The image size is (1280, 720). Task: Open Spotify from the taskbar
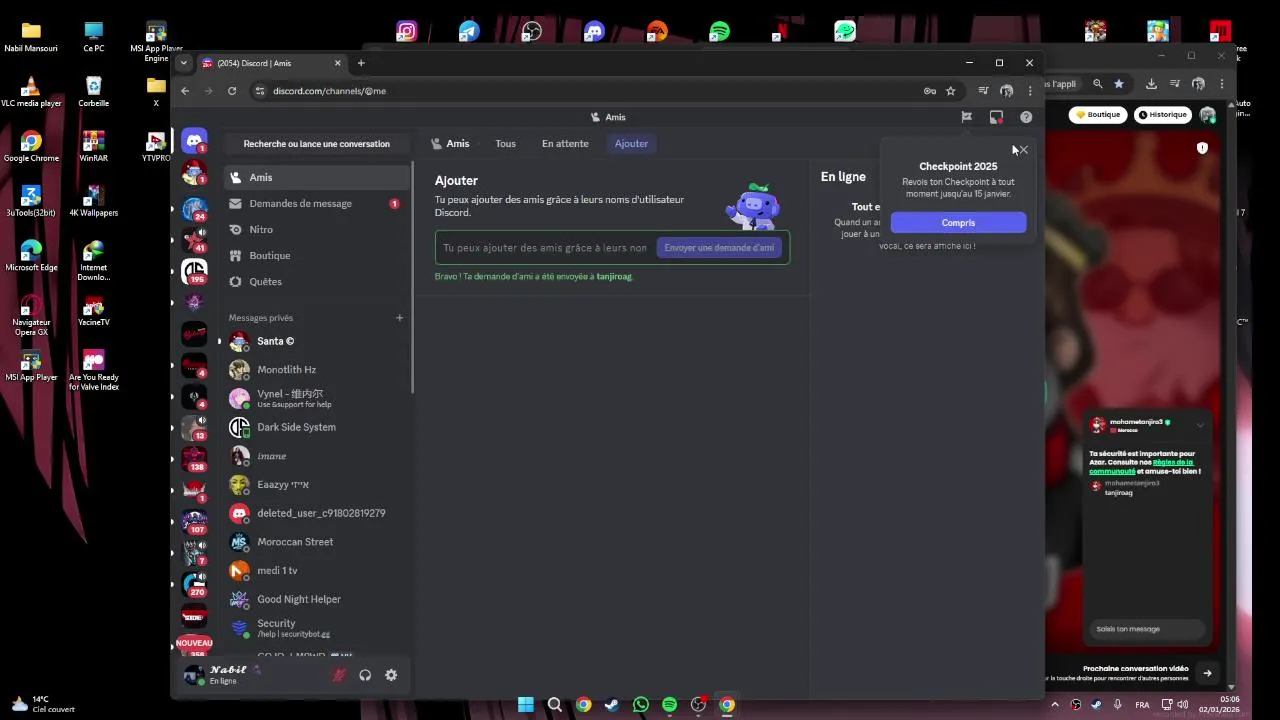669,705
